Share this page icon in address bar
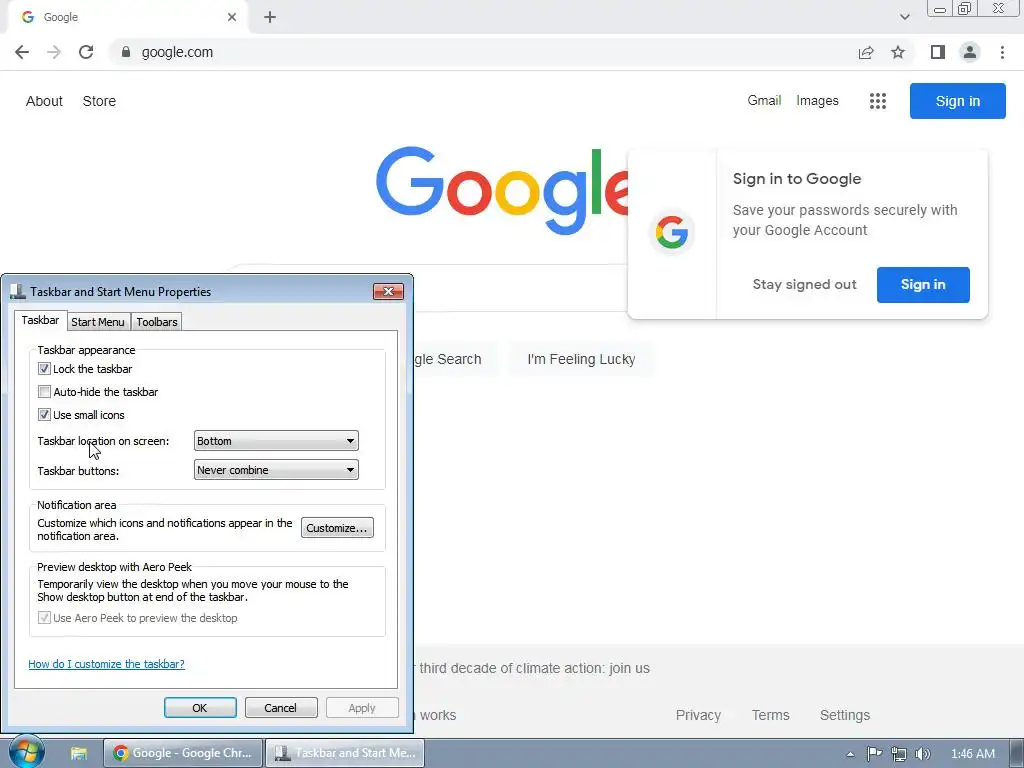1024x768 pixels. [866, 52]
